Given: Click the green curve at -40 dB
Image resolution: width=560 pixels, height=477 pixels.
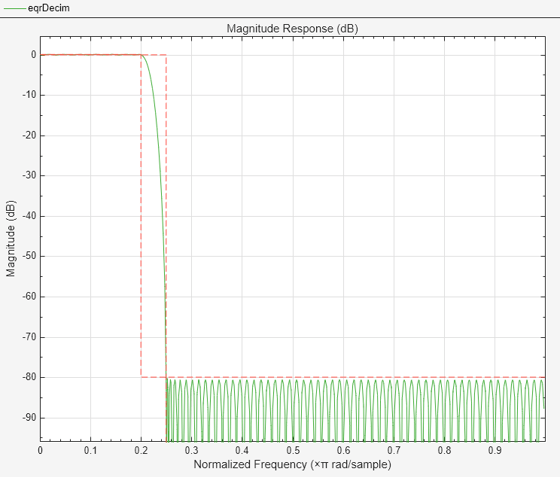Looking at the screenshot, I should 163,216.
